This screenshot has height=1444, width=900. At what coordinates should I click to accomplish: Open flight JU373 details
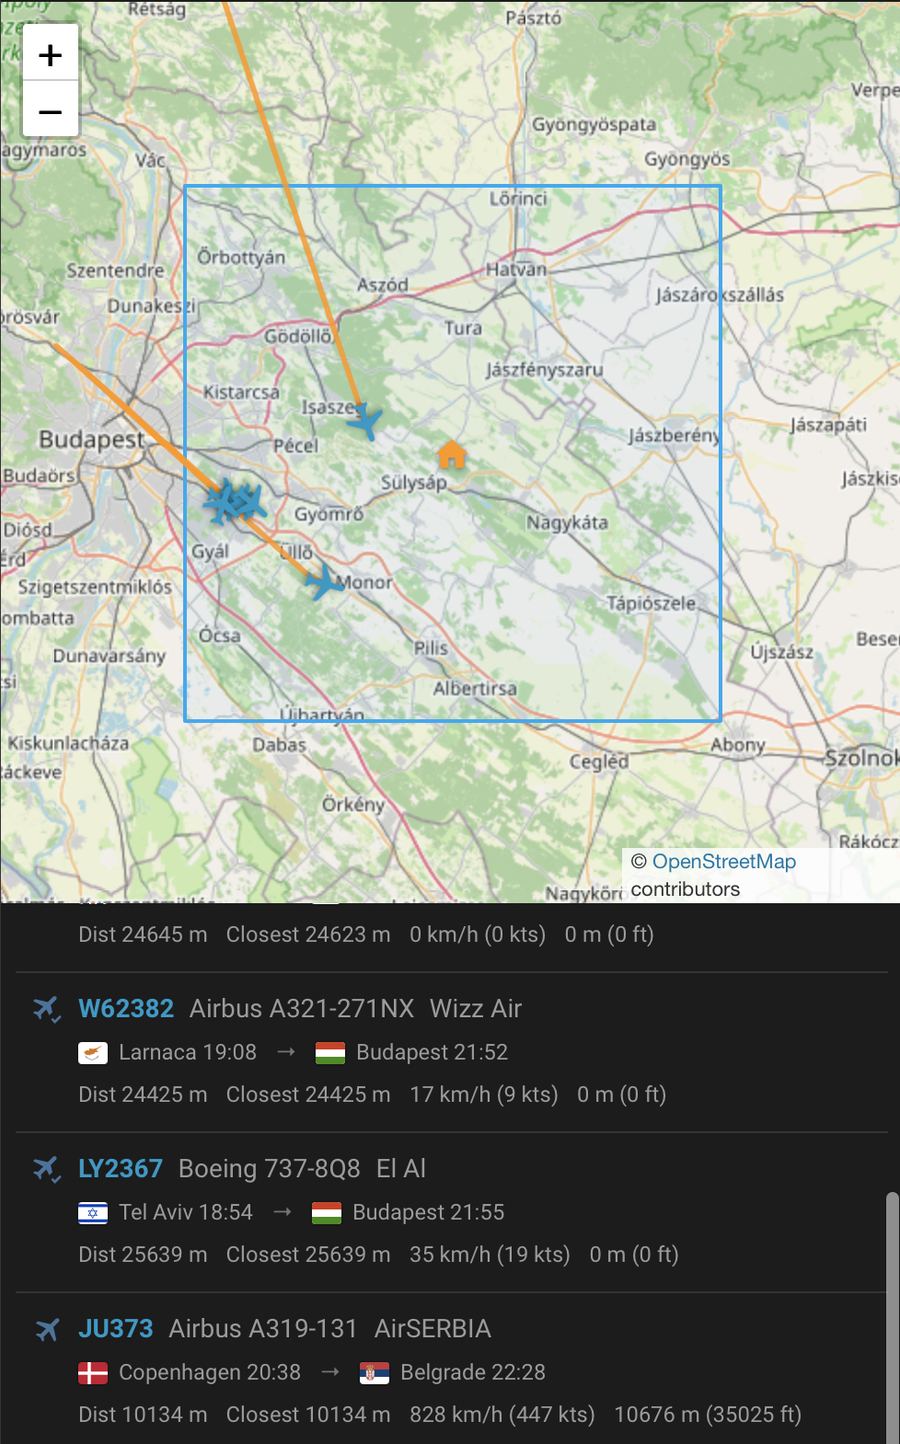pos(116,1328)
